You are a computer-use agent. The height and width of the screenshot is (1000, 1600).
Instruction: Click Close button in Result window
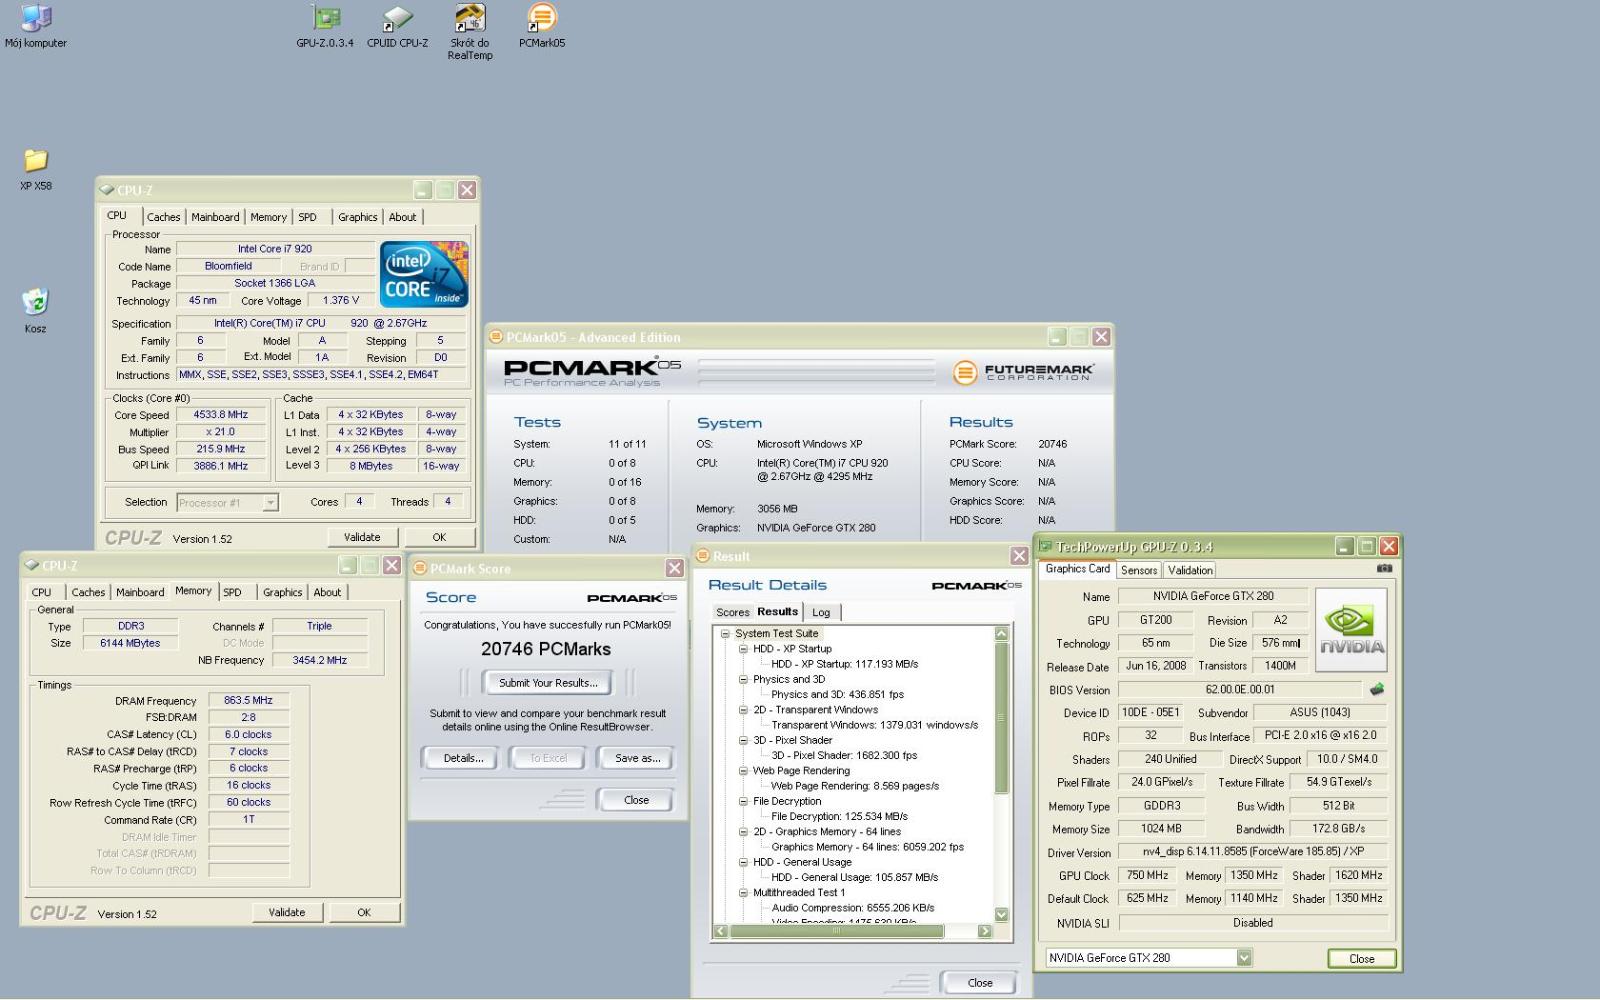(980, 983)
